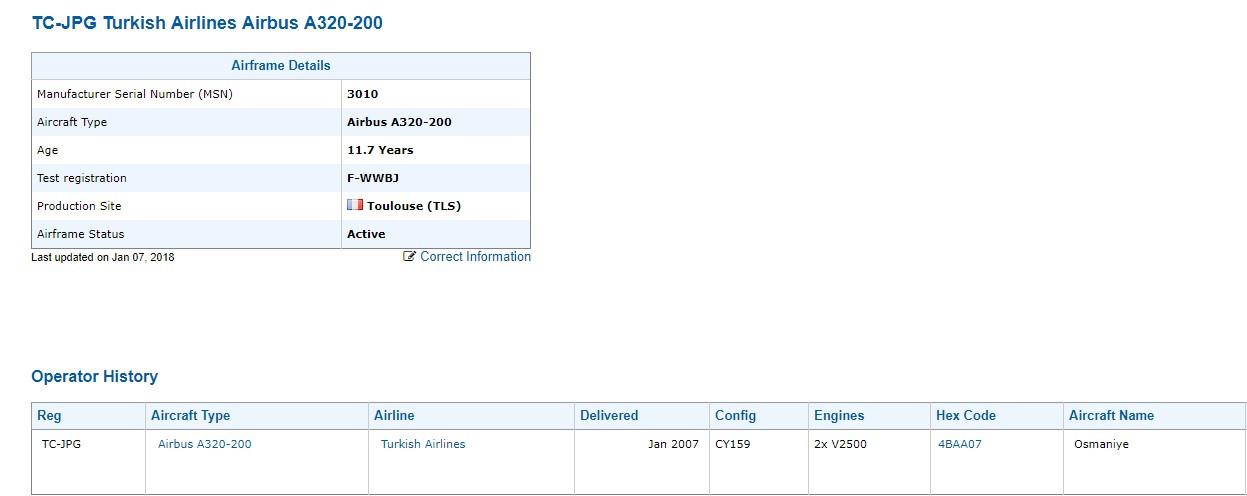The width and height of the screenshot is (1247, 496).
Task: Open the Turkish Airlines link in Operator History
Action: pos(423,444)
